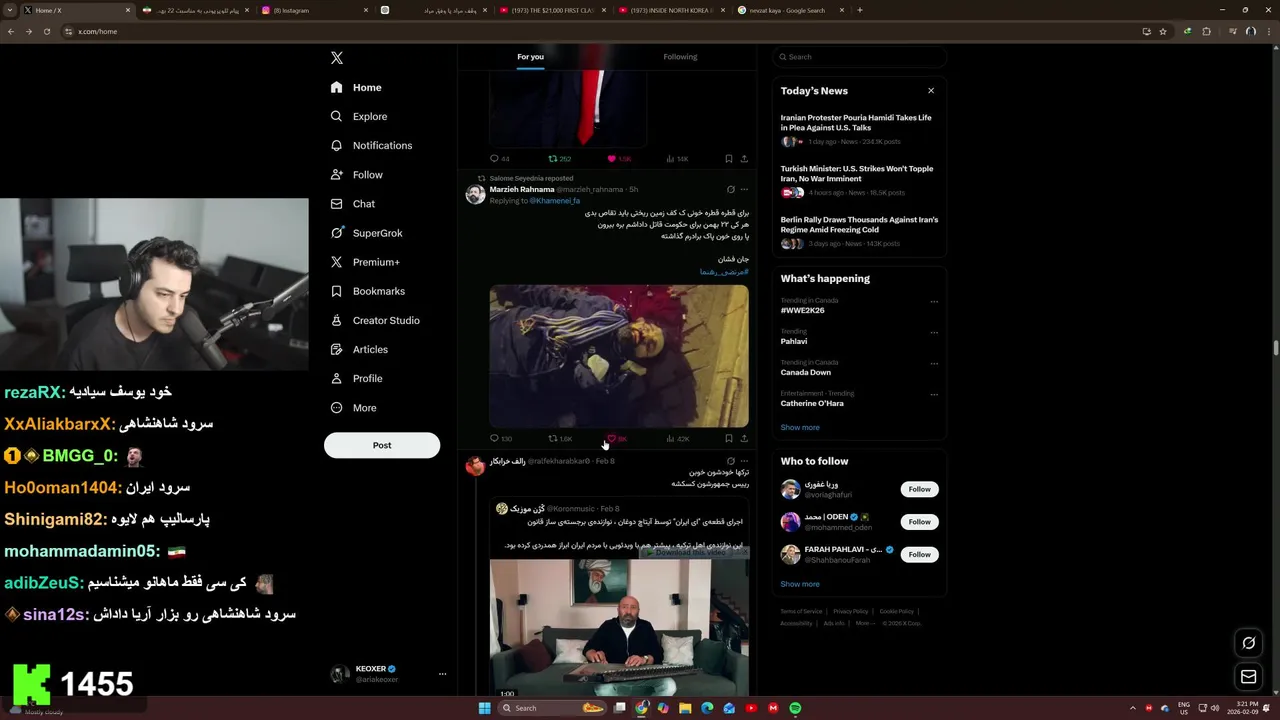This screenshot has height=720, width=1280.
Task: Open Marzieh Rahnama post image
Action: [x=619, y=356]
